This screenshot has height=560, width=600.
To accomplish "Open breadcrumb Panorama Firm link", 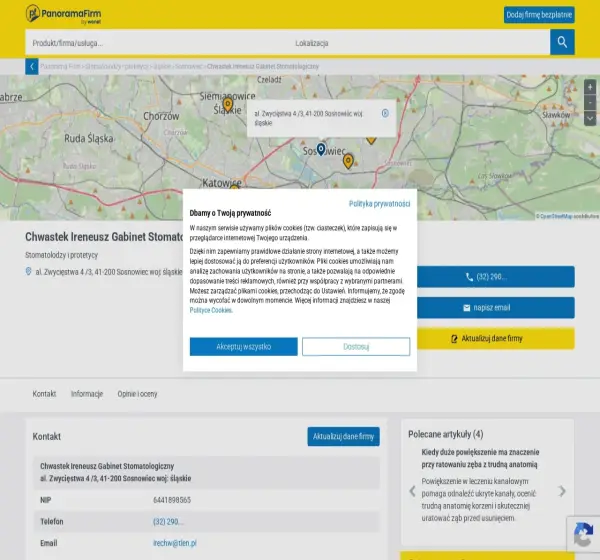I will [60, 67].
